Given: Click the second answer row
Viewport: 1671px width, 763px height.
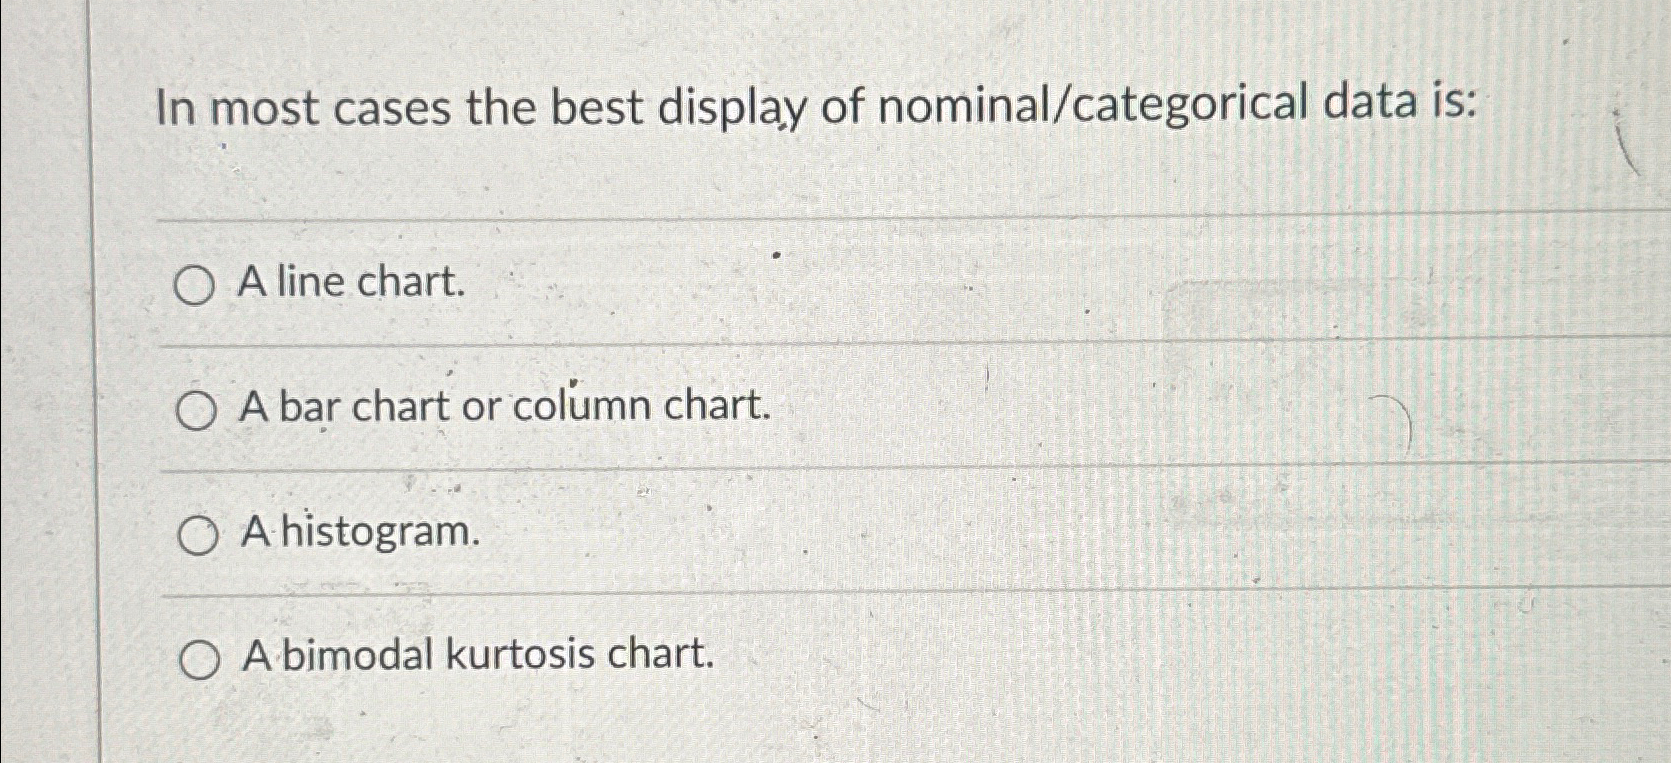Looking at the screenshot, I should point(700,407).
